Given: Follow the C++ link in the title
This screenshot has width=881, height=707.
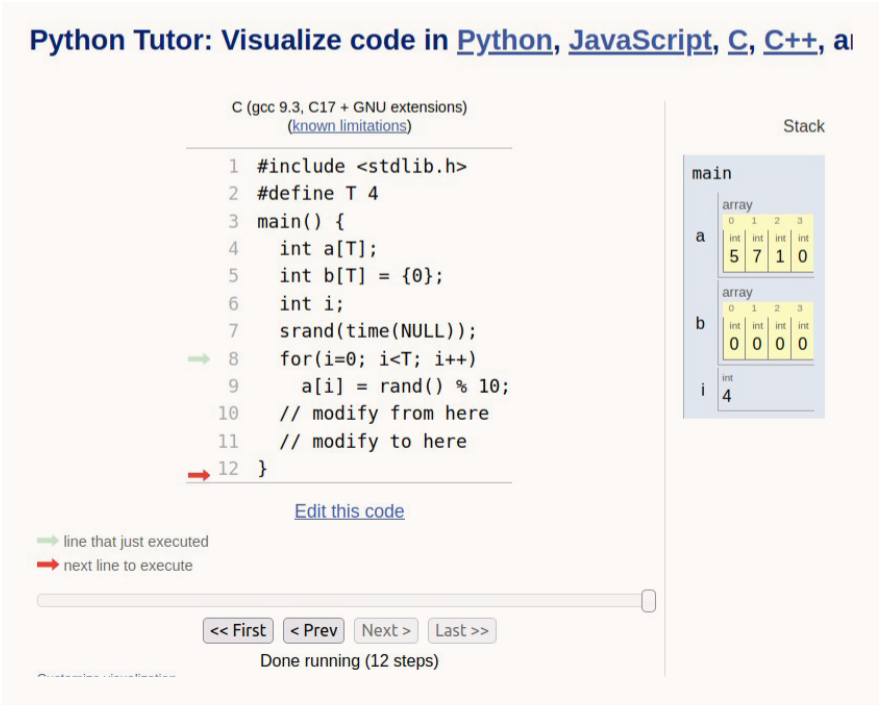Looking at the screenshot, I should 790,40.
